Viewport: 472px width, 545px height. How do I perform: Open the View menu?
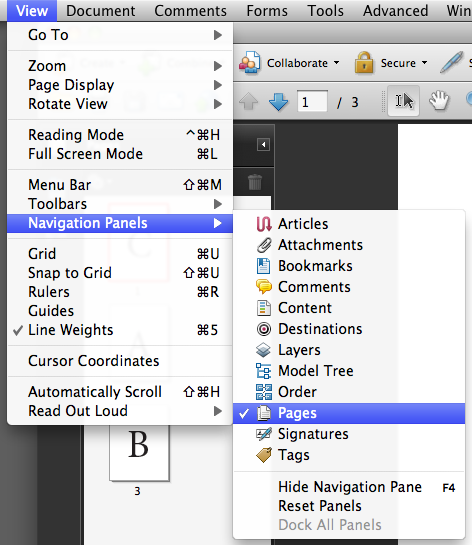tap(32, 11)
